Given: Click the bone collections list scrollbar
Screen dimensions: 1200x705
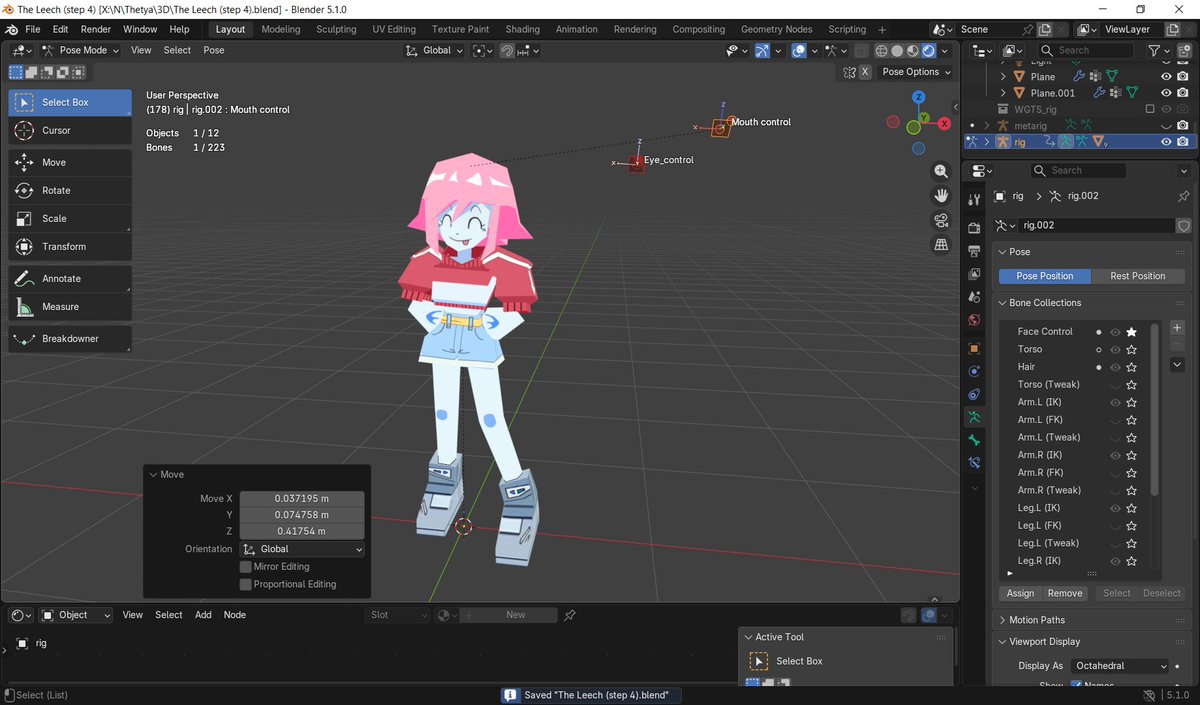Looking at the screenshot, I should click(1155, 410).
